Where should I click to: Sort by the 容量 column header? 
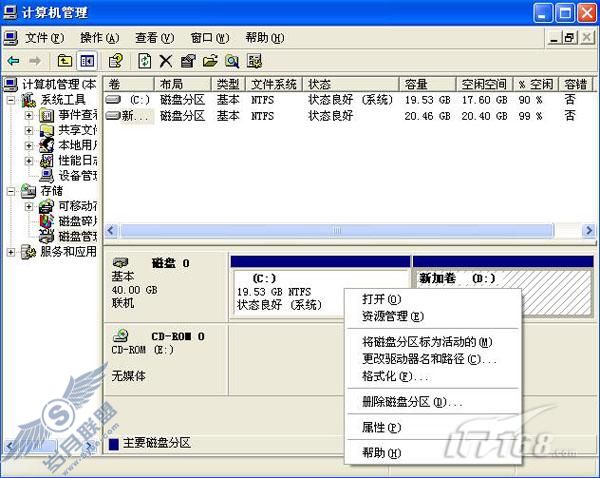pos(427,84)
